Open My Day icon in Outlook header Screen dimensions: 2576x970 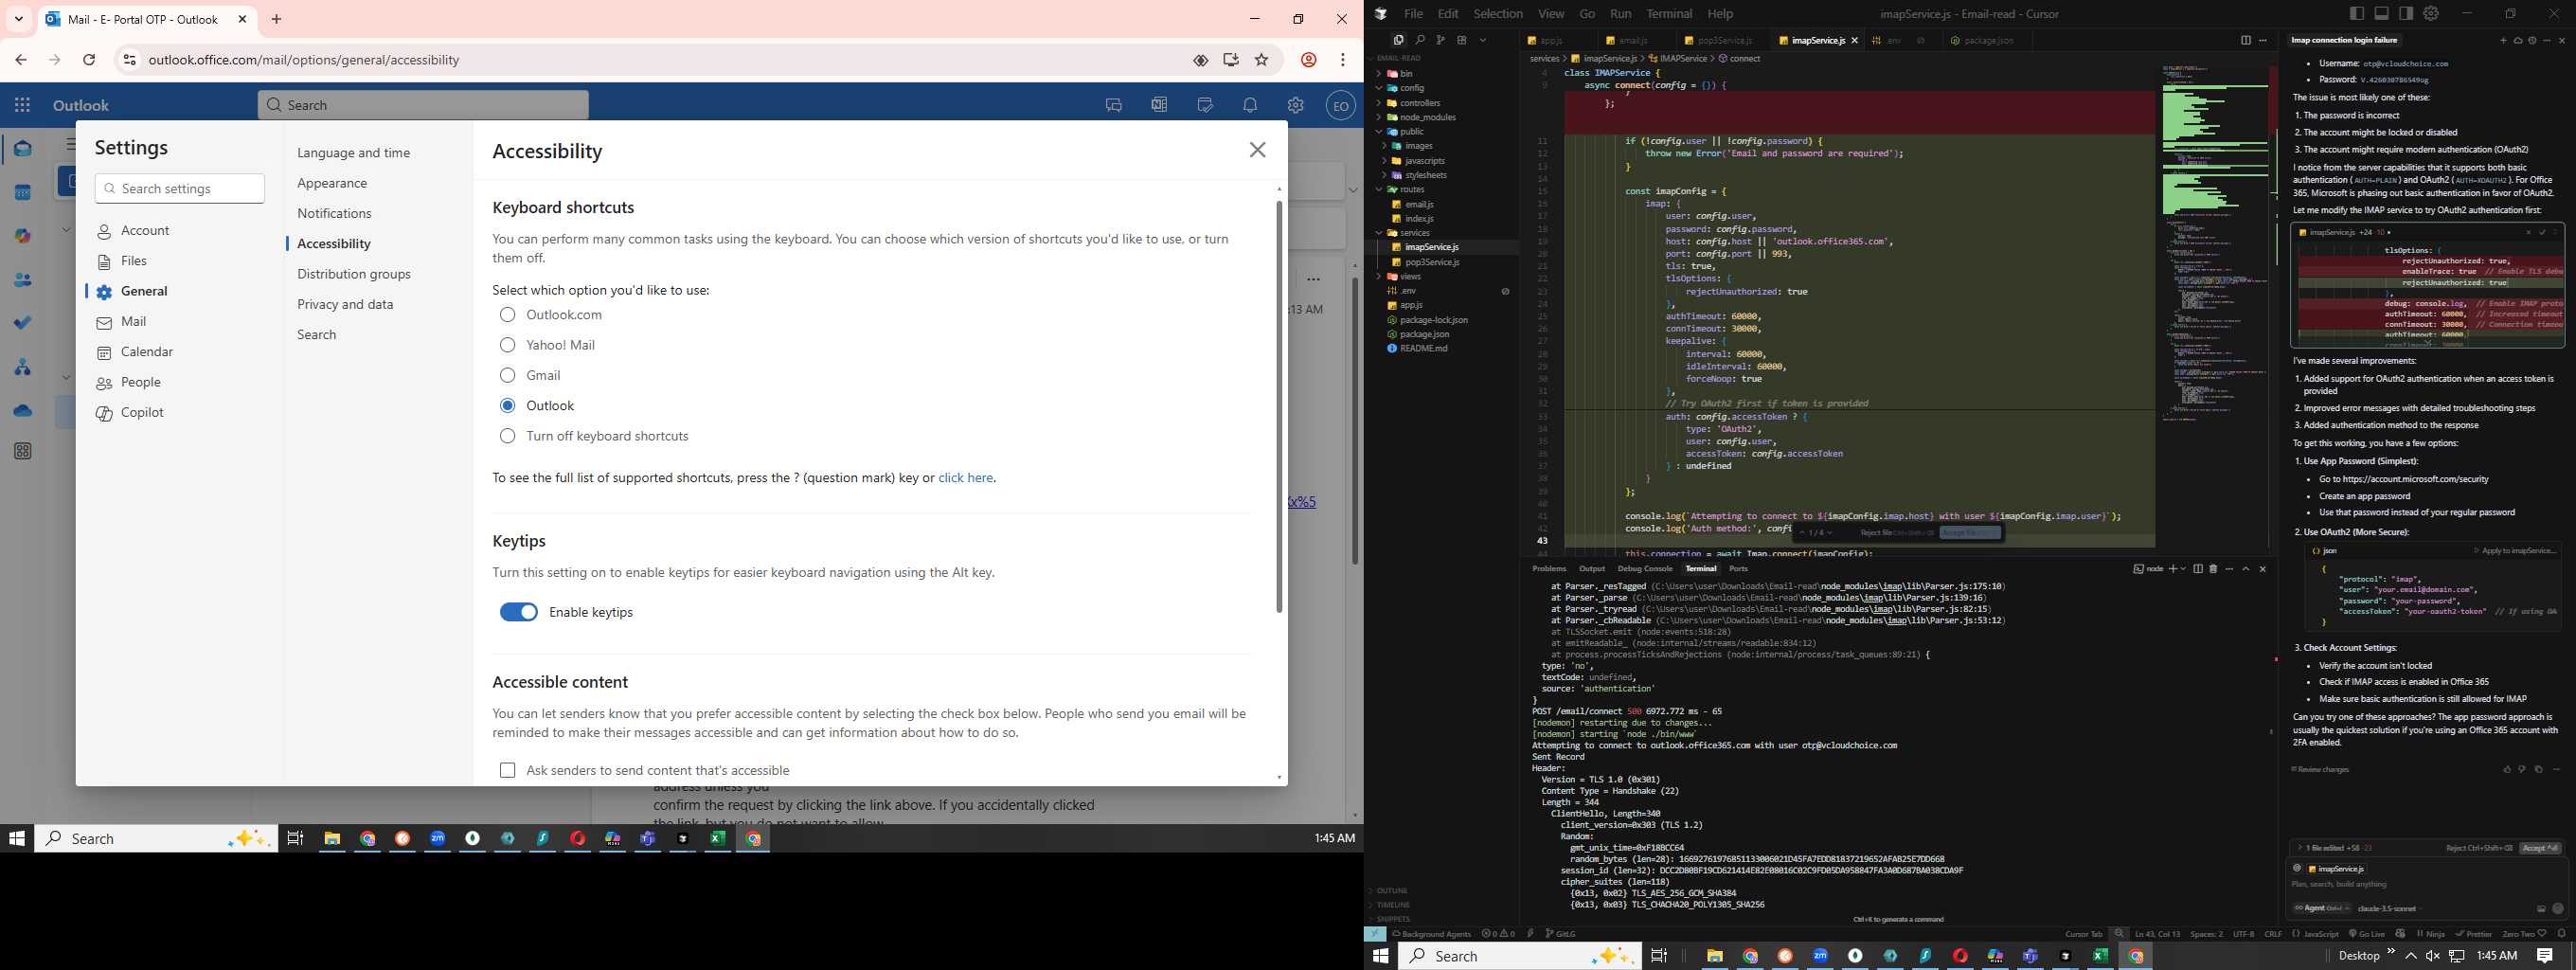coord(1205,105)
